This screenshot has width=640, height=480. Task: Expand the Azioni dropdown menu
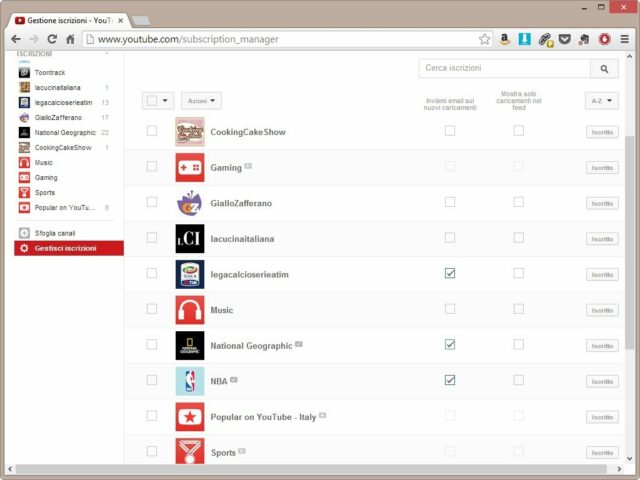[x=201, y=101]
